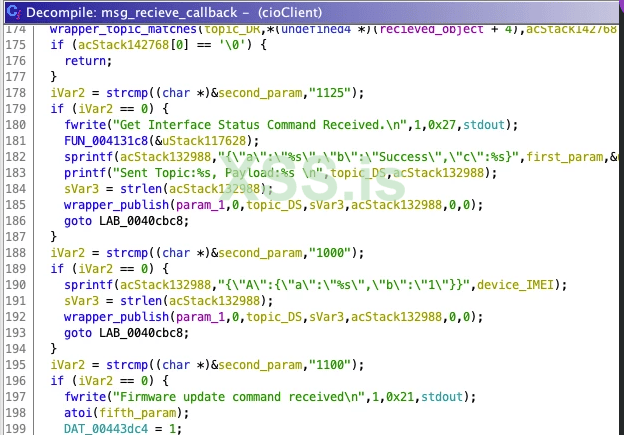Click 'return;' on line 176
Viewport: 624px width, 435px height.
88,61
